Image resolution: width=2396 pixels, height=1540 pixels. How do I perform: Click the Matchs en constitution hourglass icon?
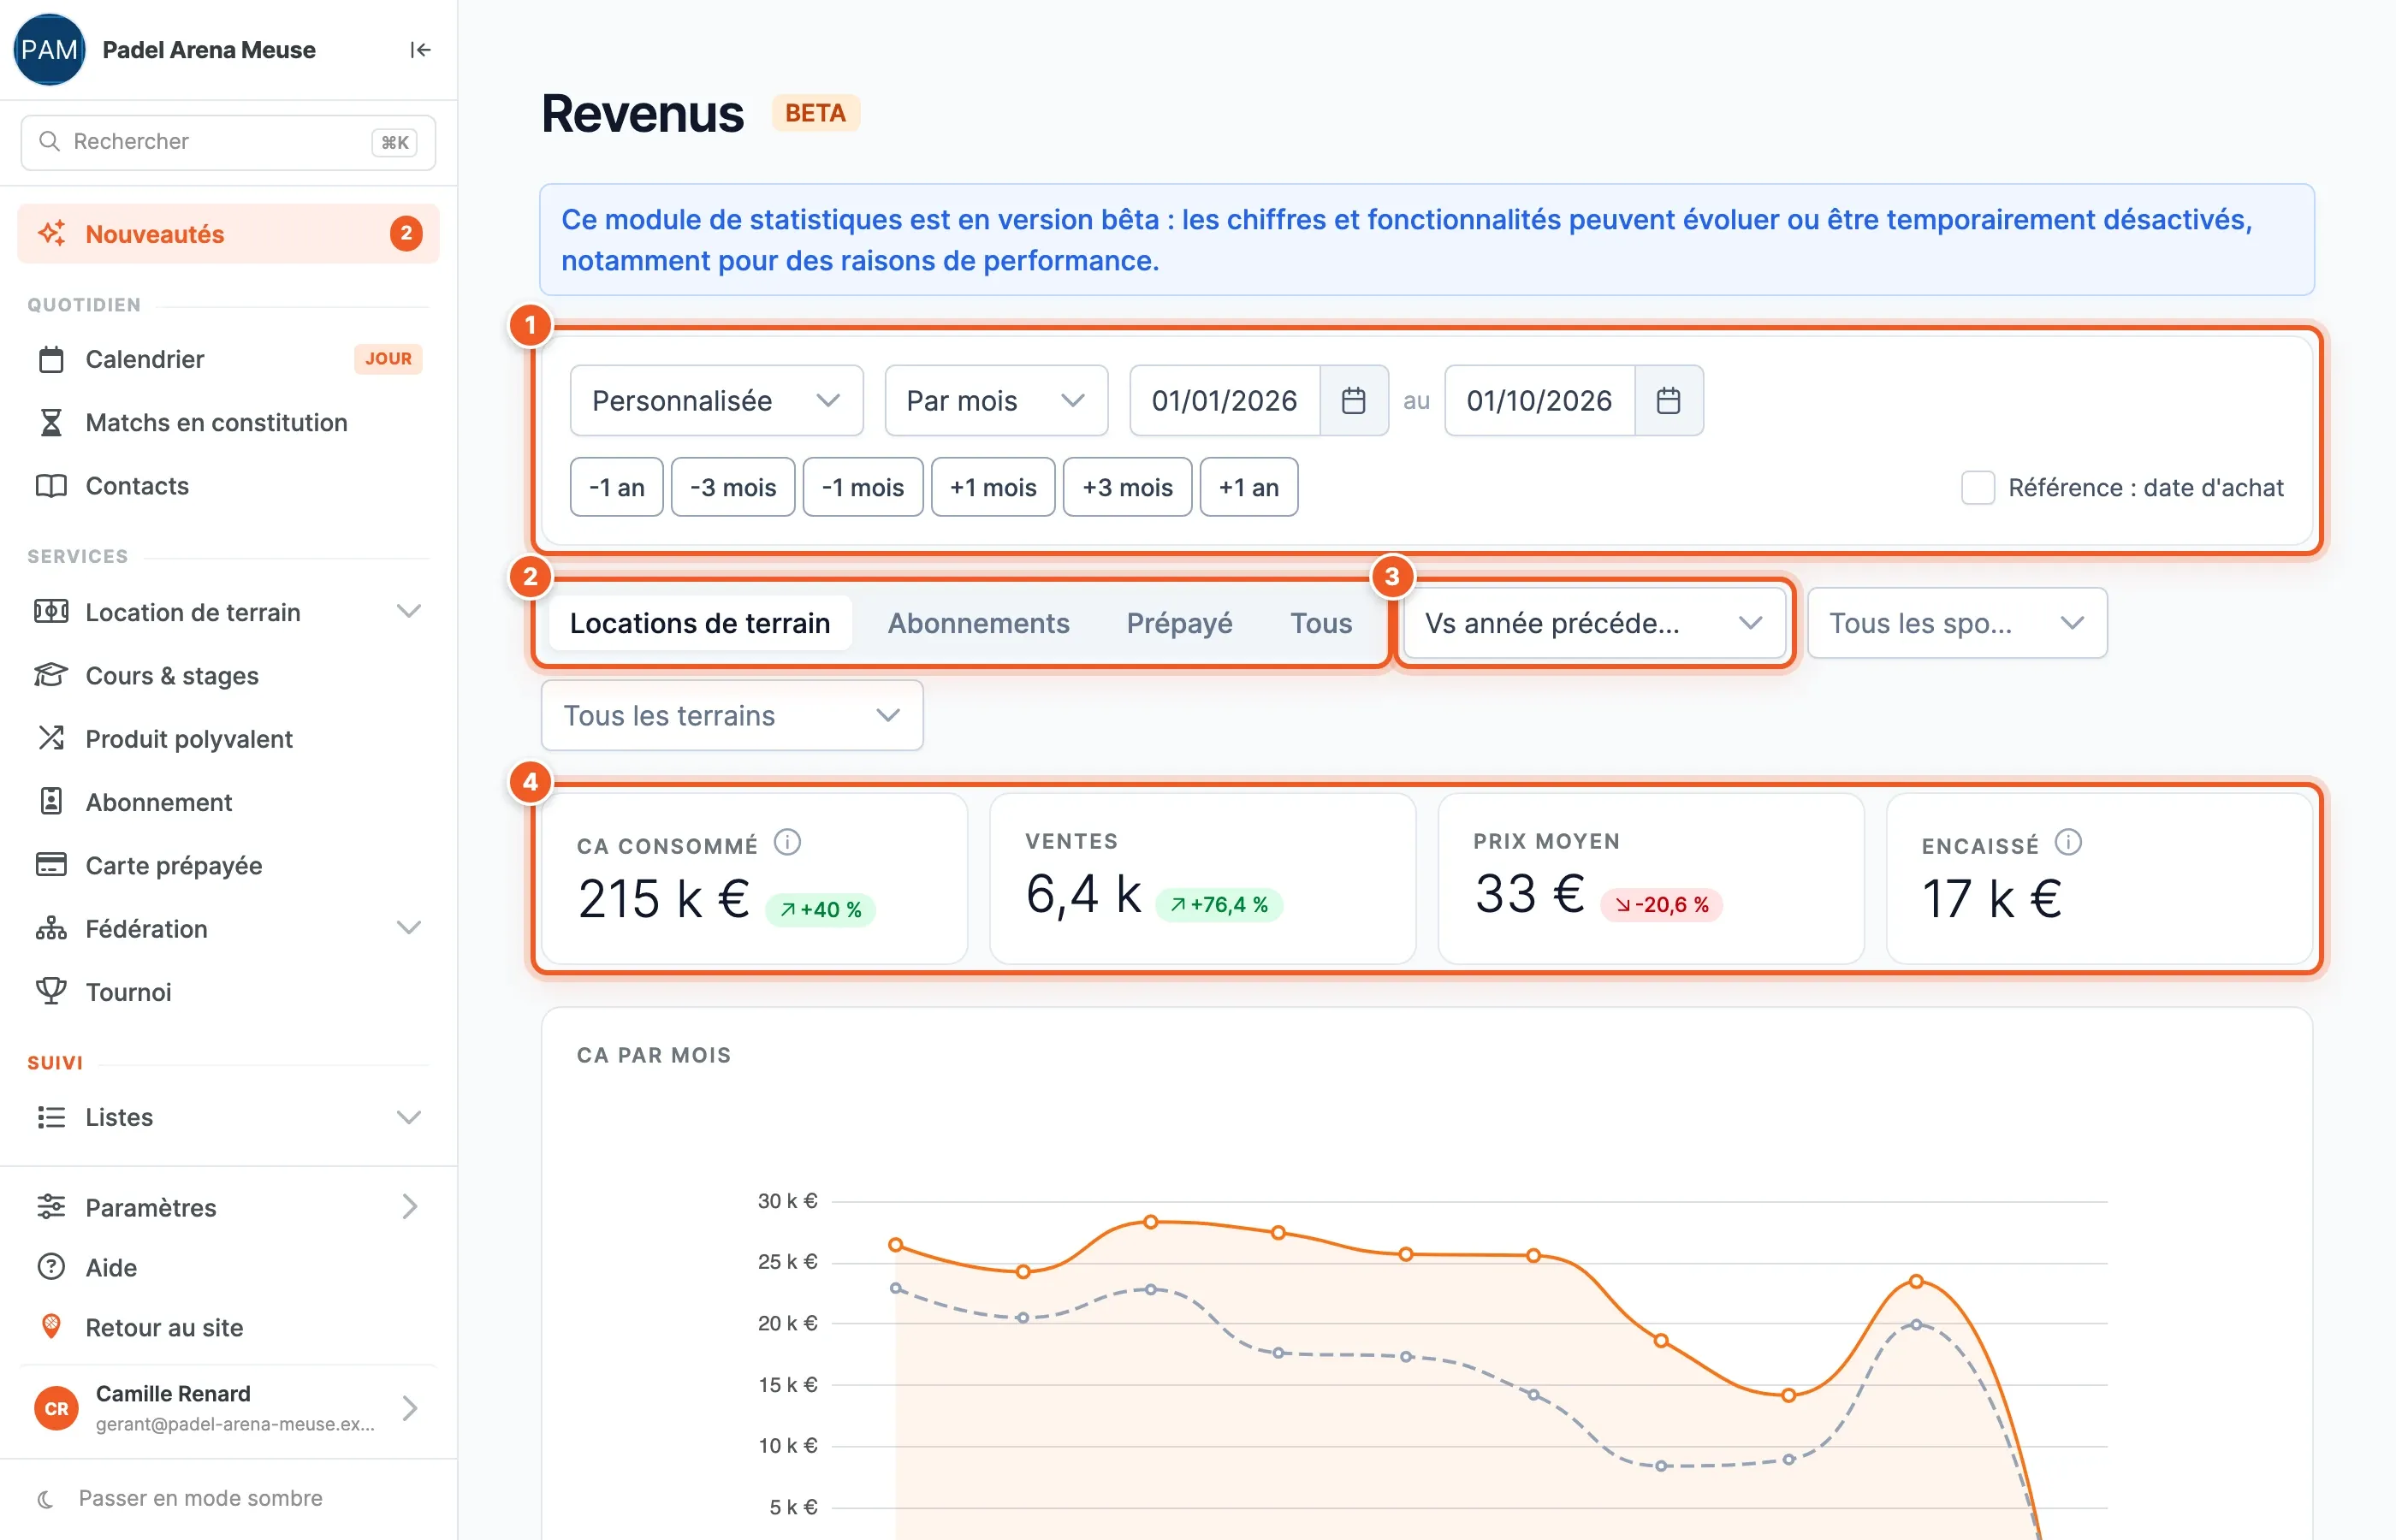[51, 422]
